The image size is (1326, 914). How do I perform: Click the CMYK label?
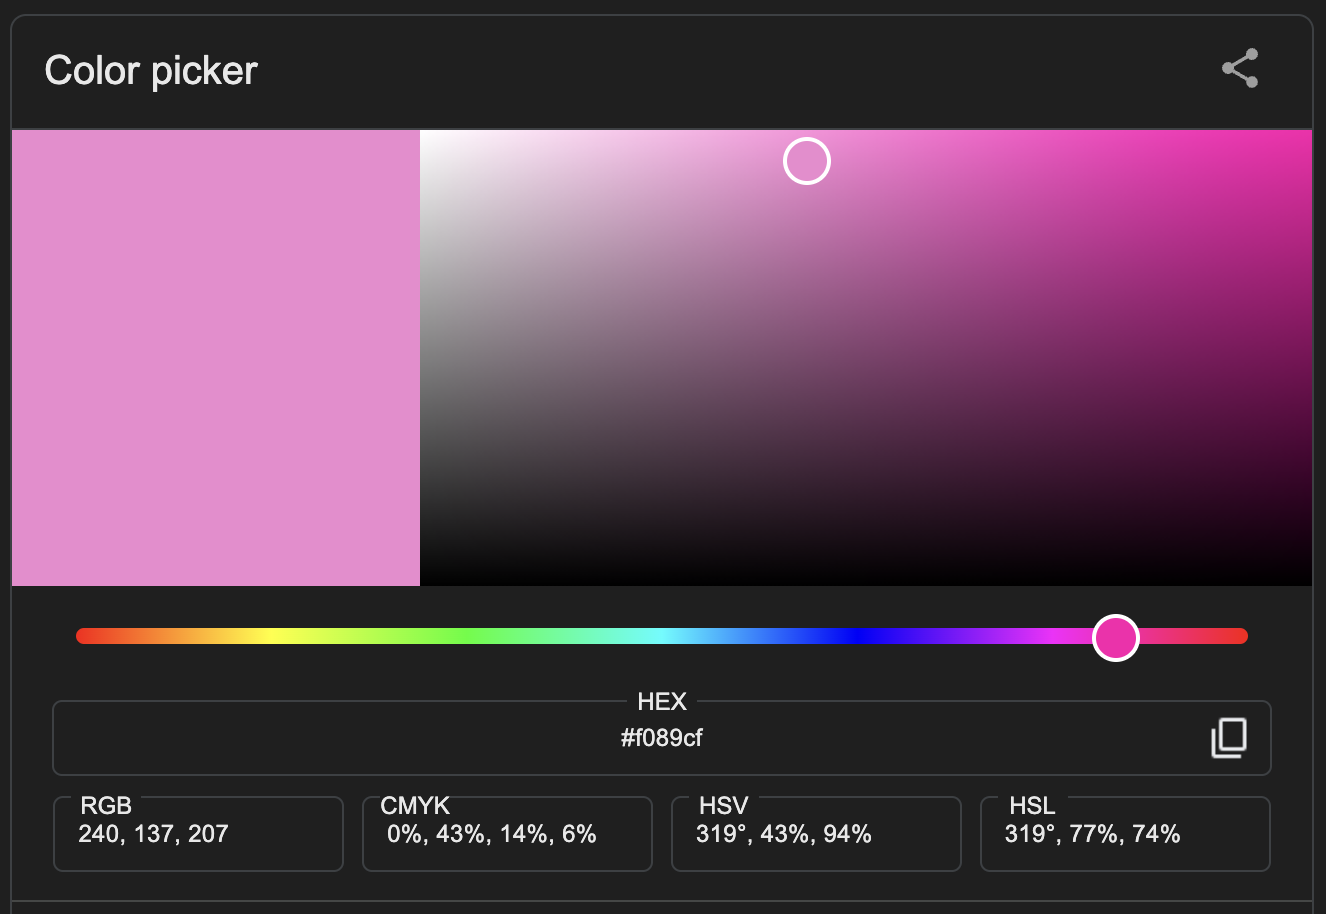click(x=415, y=806)
